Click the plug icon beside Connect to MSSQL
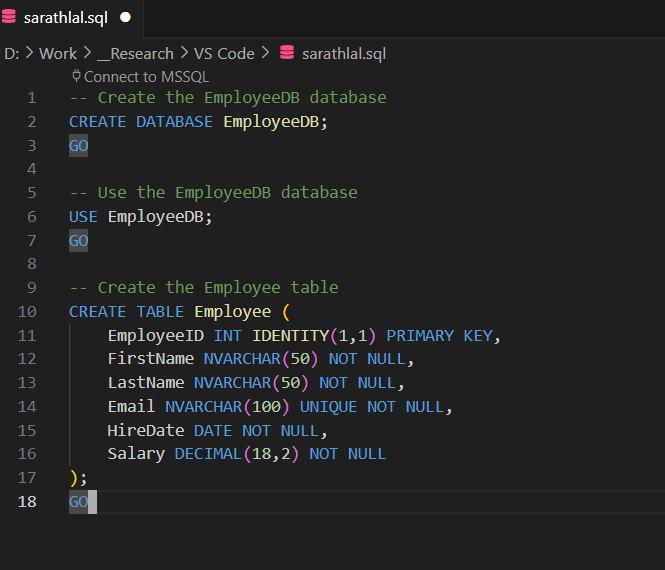 [x=76, y=76]
